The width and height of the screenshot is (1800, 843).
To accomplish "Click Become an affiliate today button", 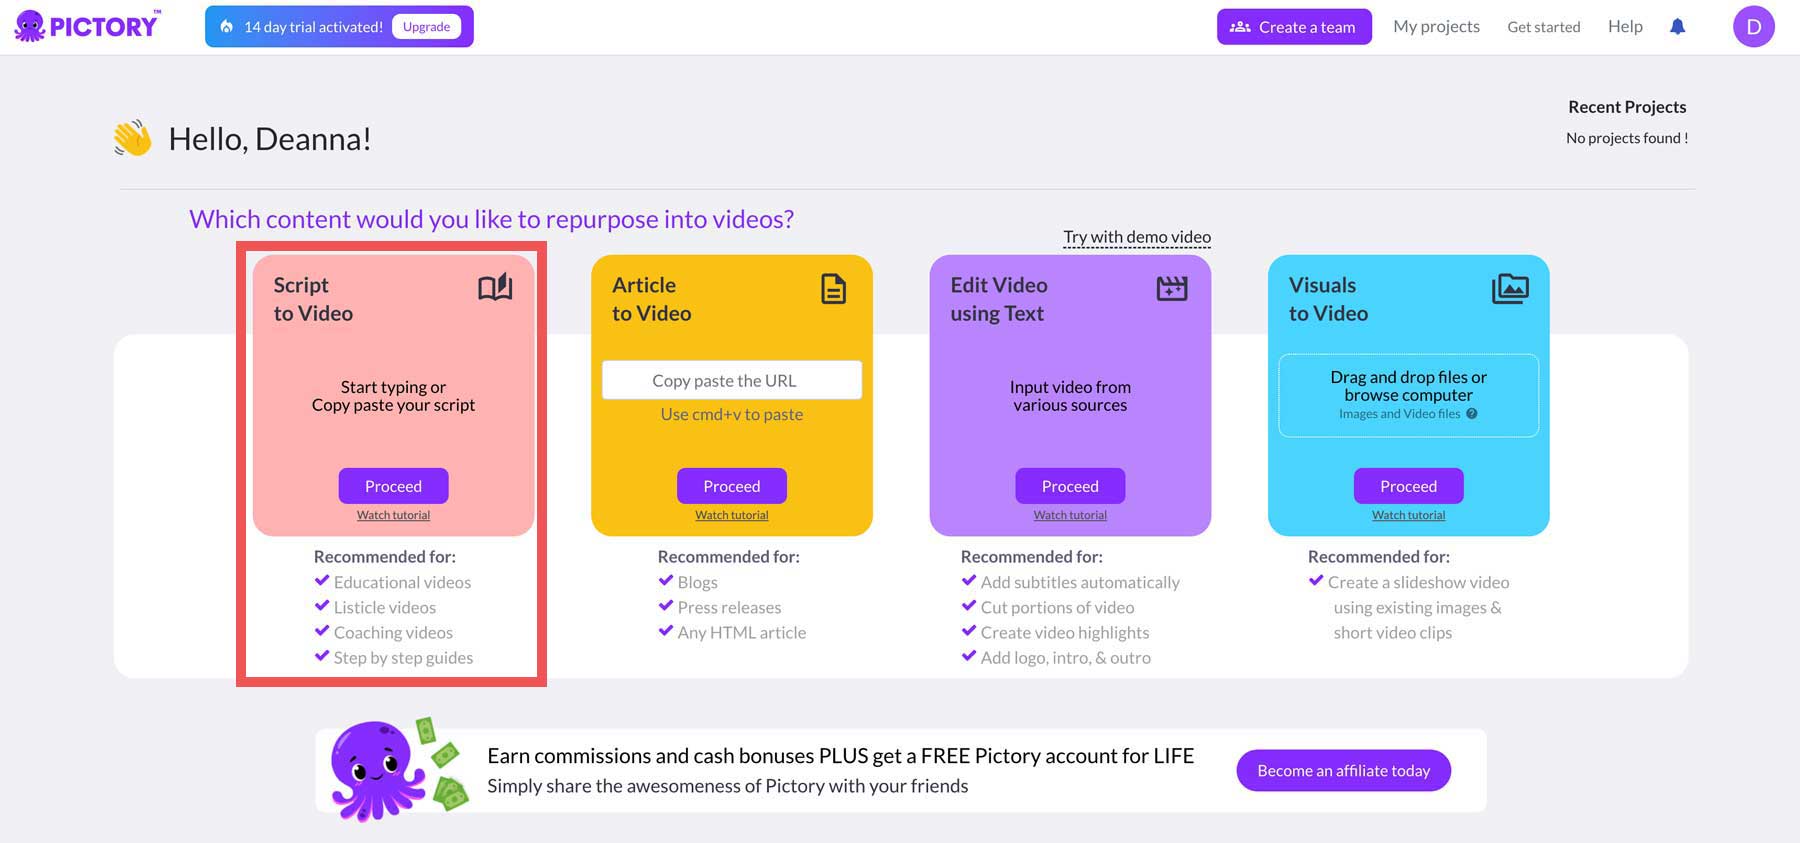I will point(1343,771).
